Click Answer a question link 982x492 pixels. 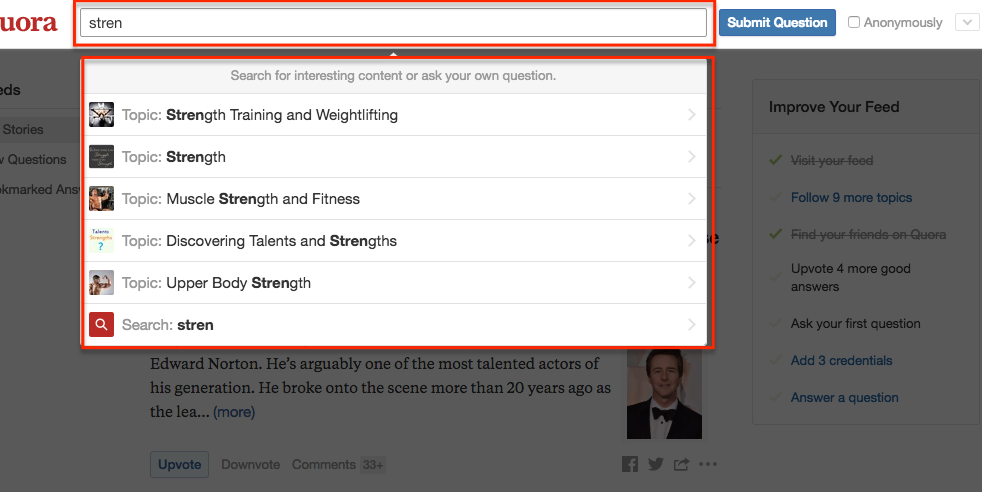click(x=844, y=397)
